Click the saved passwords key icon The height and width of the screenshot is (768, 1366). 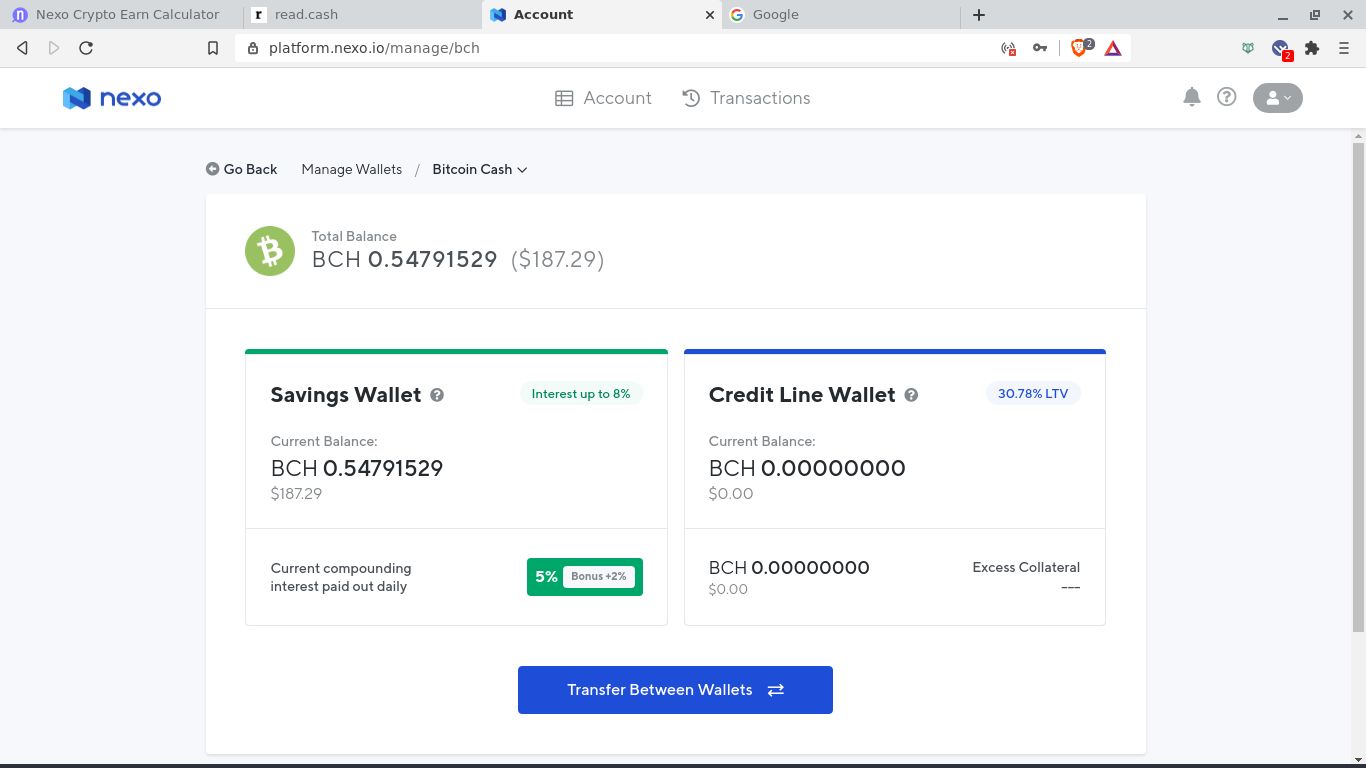pyautogui.click(x=1040, y=48)
